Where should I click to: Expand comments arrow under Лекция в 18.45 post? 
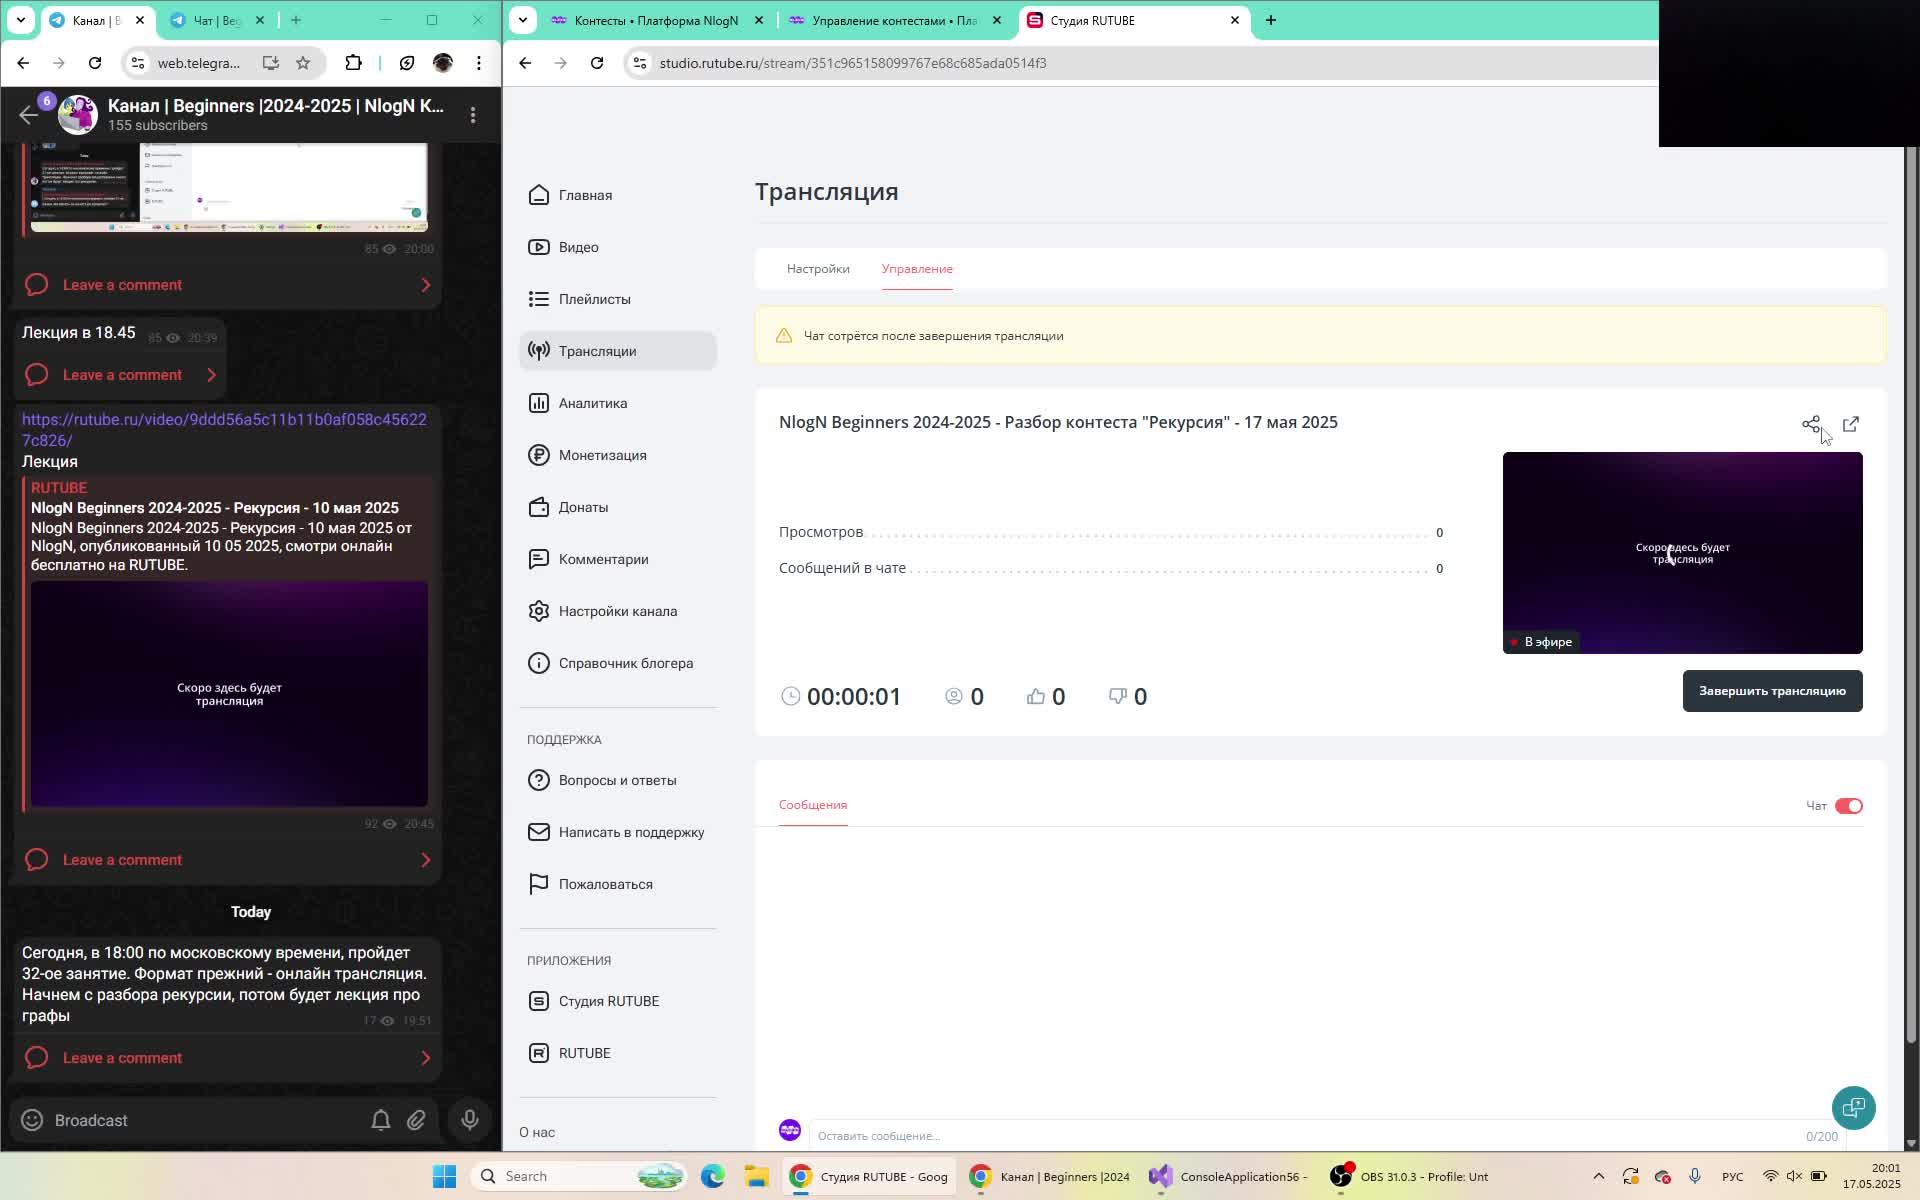point(211,375)
